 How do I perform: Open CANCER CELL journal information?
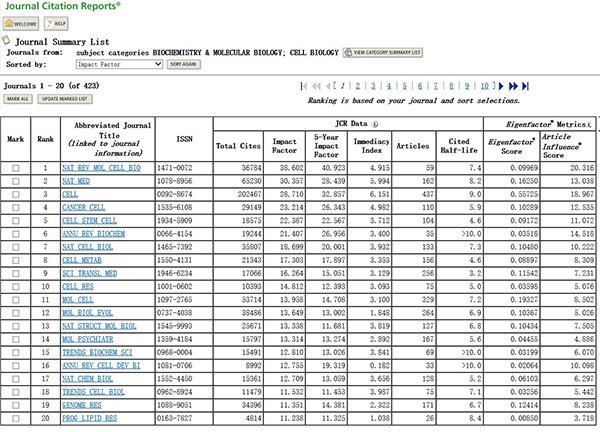pyautogui.click(x=83, y=207)
